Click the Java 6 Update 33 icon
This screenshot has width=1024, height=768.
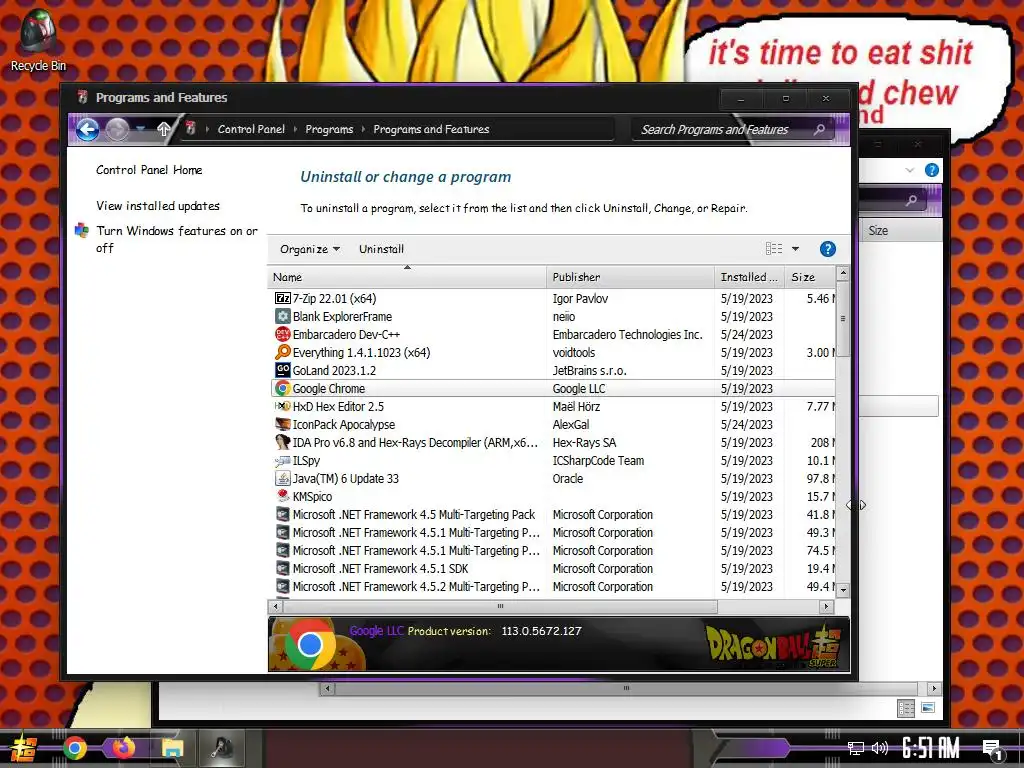tap(282, 479)
